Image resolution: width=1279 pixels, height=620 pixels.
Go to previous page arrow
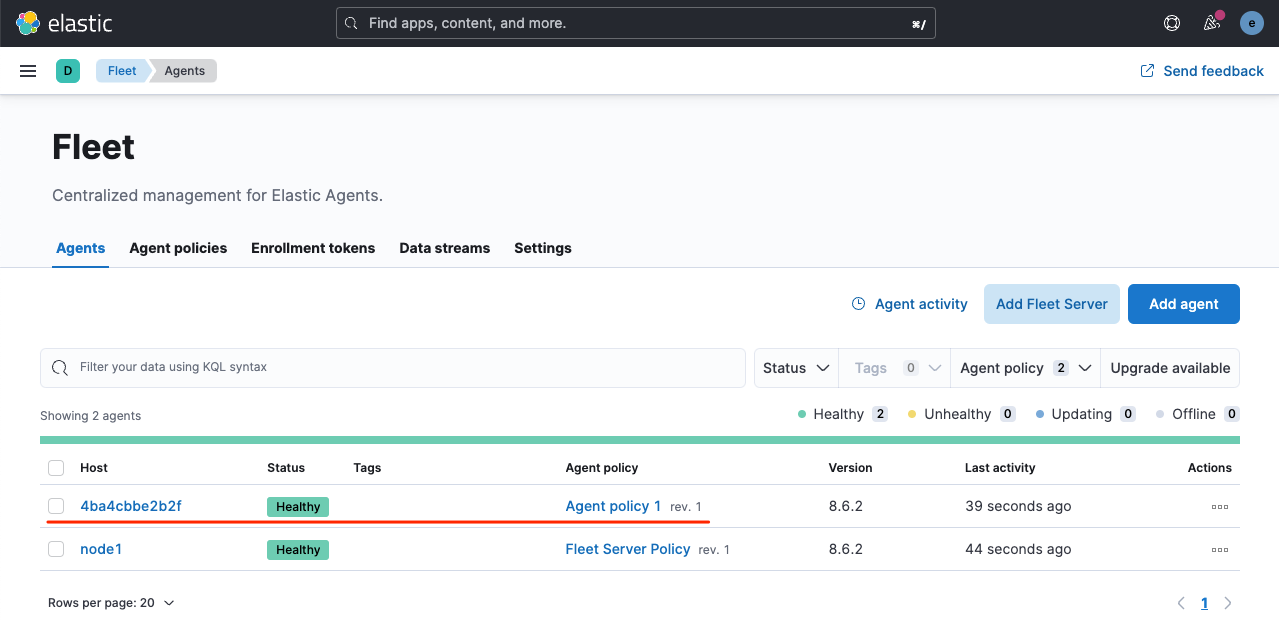[1181, 603]
